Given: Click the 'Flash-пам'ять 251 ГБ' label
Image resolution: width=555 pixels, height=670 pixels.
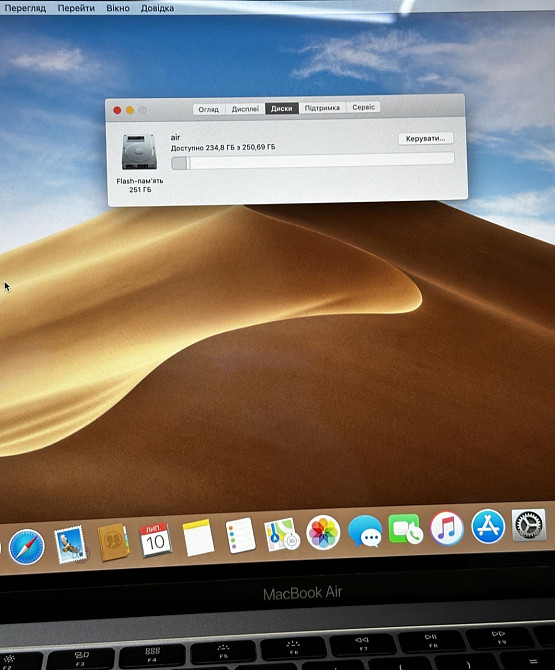Looking at the screenshot, I should (x=140, y=185).
